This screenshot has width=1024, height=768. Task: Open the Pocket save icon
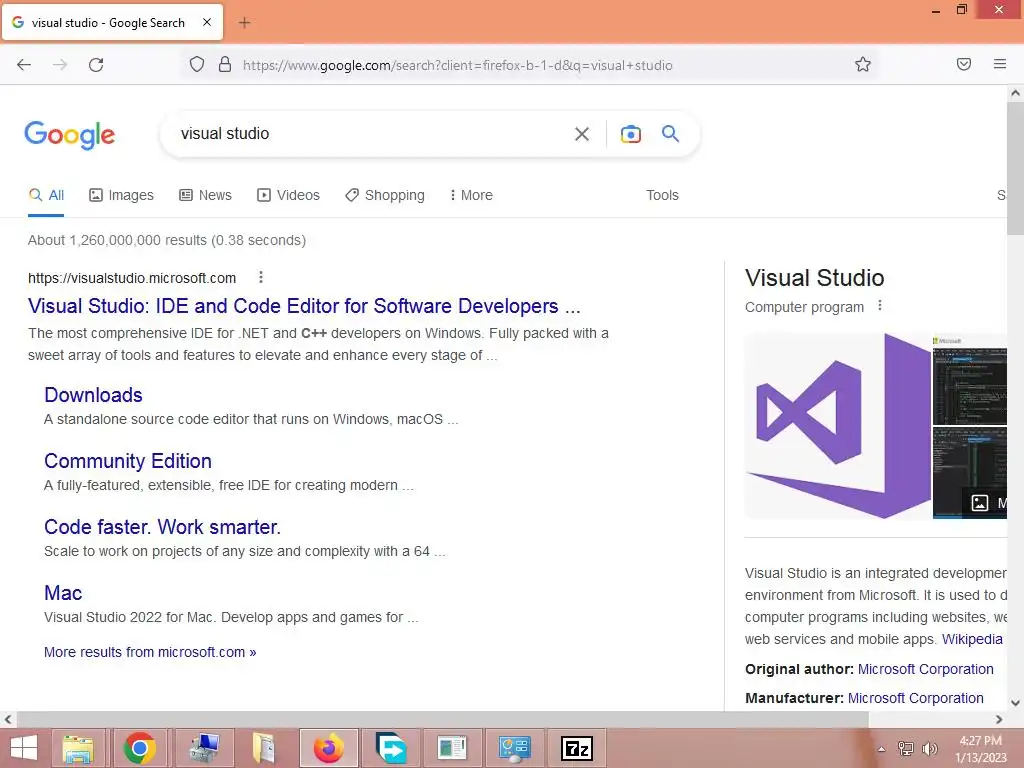click(x=963, y=64)
